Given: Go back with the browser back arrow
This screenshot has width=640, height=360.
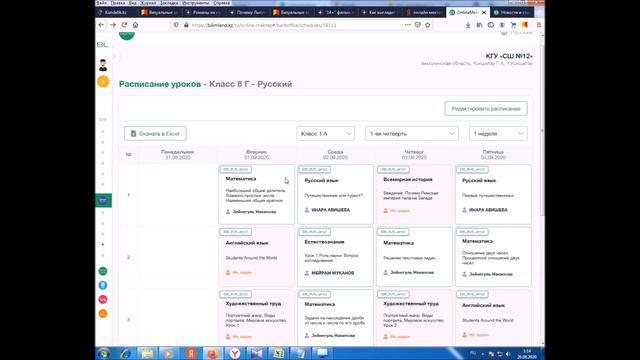Looking at the screenshot, I should point(101,25).
